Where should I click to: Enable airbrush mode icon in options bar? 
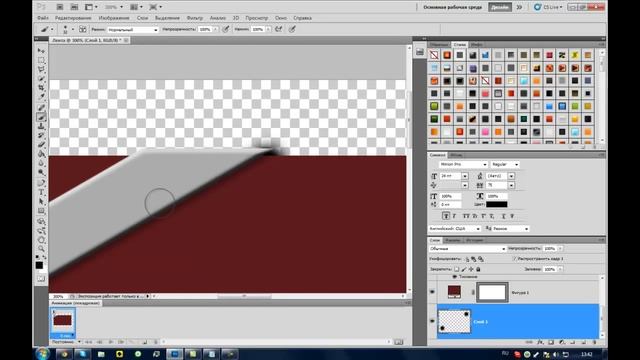(x=278, y=29)
